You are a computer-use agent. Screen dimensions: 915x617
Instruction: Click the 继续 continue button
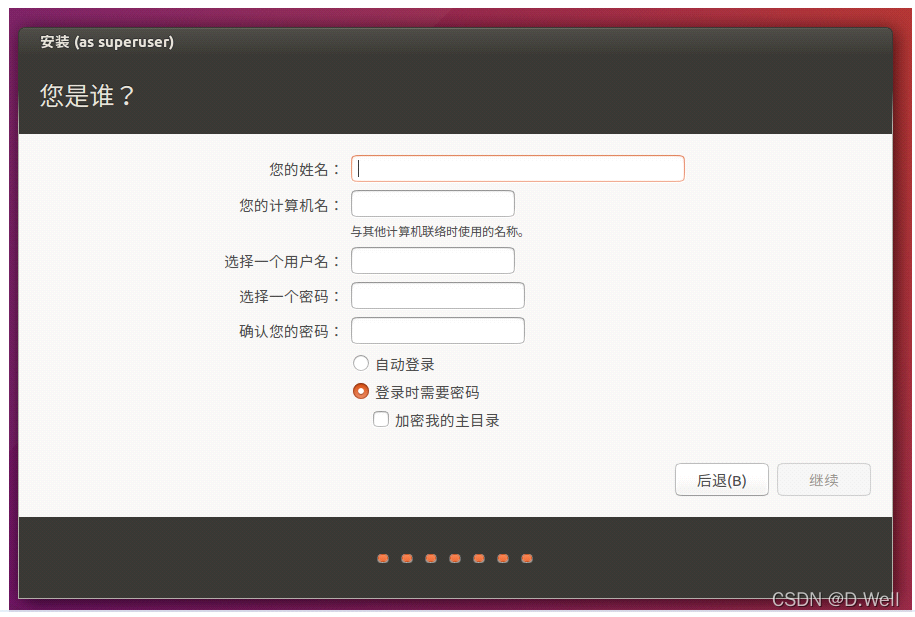(x=823, y=479)
